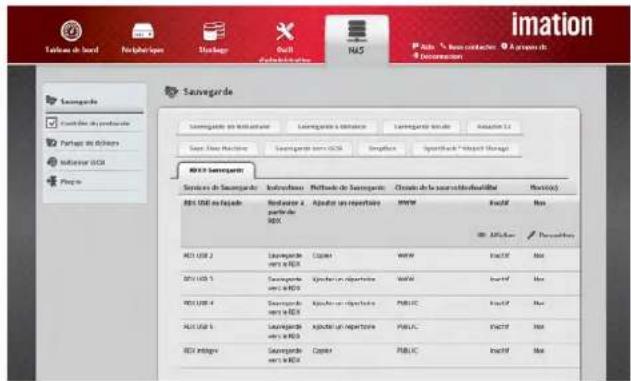631x381 pixels.
Task: Click the Méthode de Sauvegarde column header
Action: (x=348, y=187)
